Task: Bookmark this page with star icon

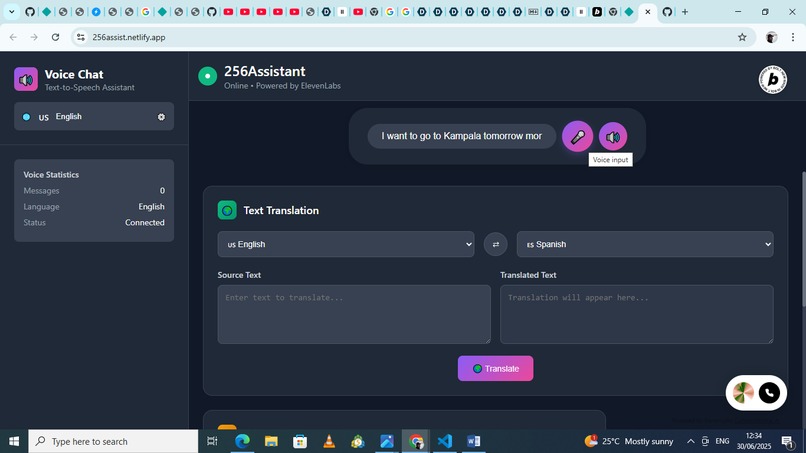Action: tap(742, 37)
